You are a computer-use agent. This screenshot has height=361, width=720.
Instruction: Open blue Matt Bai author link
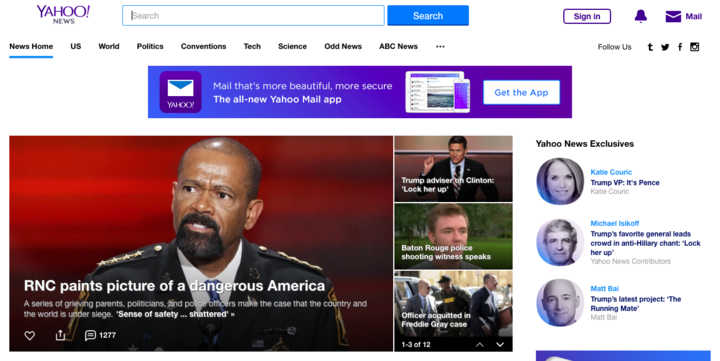point(604,288)
